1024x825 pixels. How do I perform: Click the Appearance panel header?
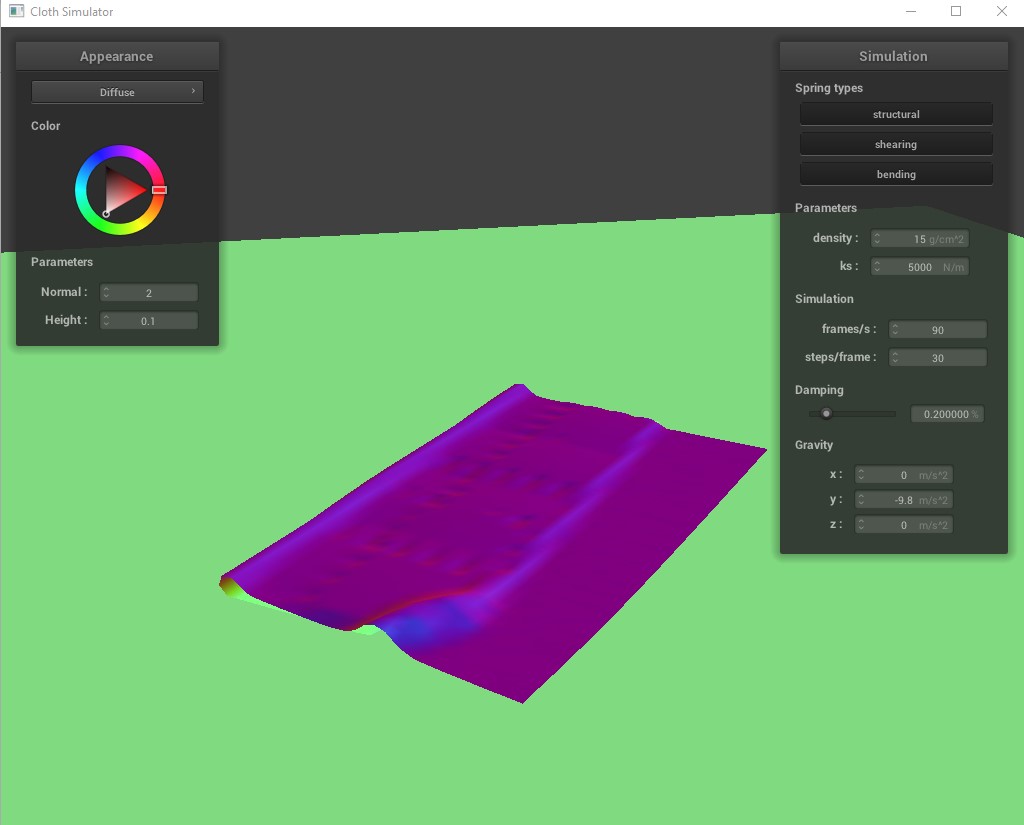[117, 56]
